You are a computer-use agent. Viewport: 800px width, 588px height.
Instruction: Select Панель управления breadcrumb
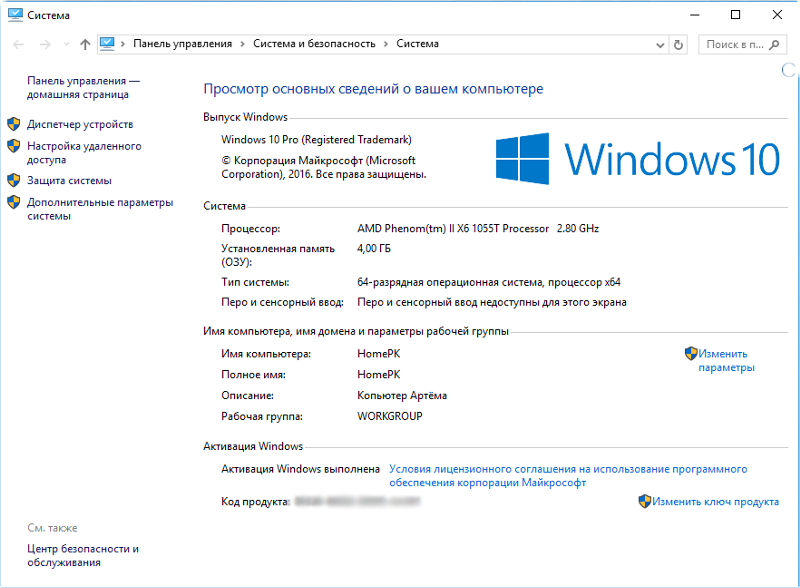(x=182, y=44)
